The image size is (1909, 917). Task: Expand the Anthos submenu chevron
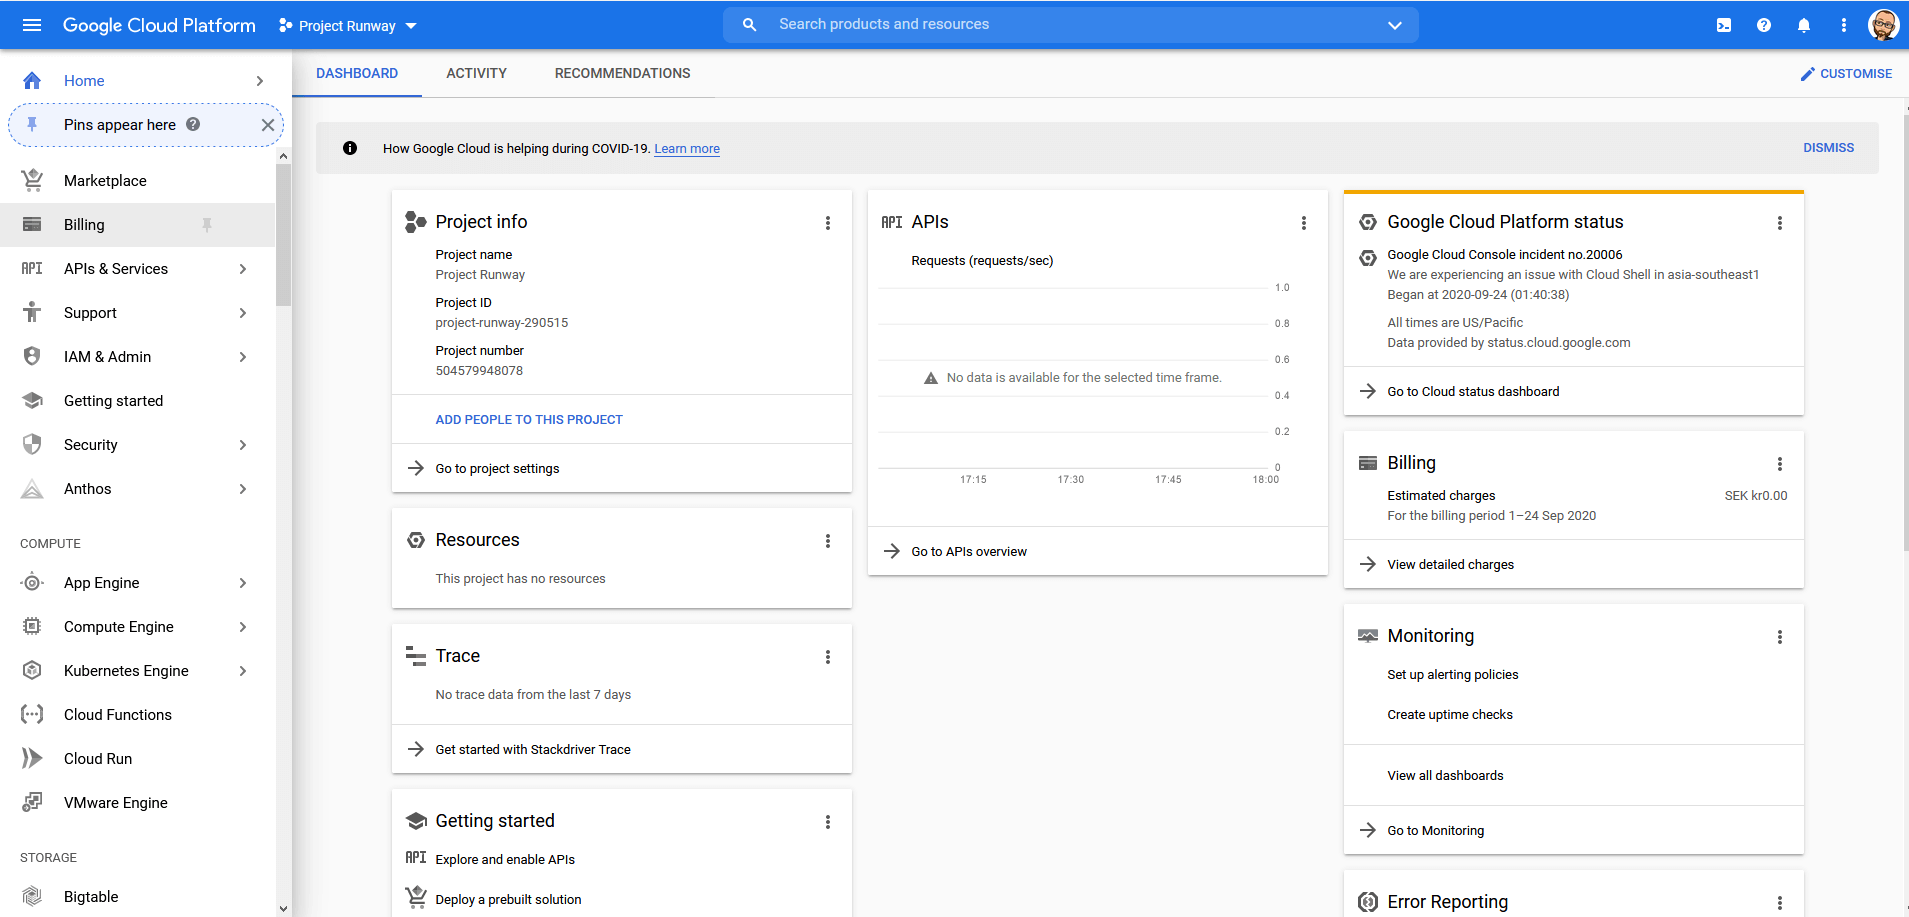tap(243, 489)
